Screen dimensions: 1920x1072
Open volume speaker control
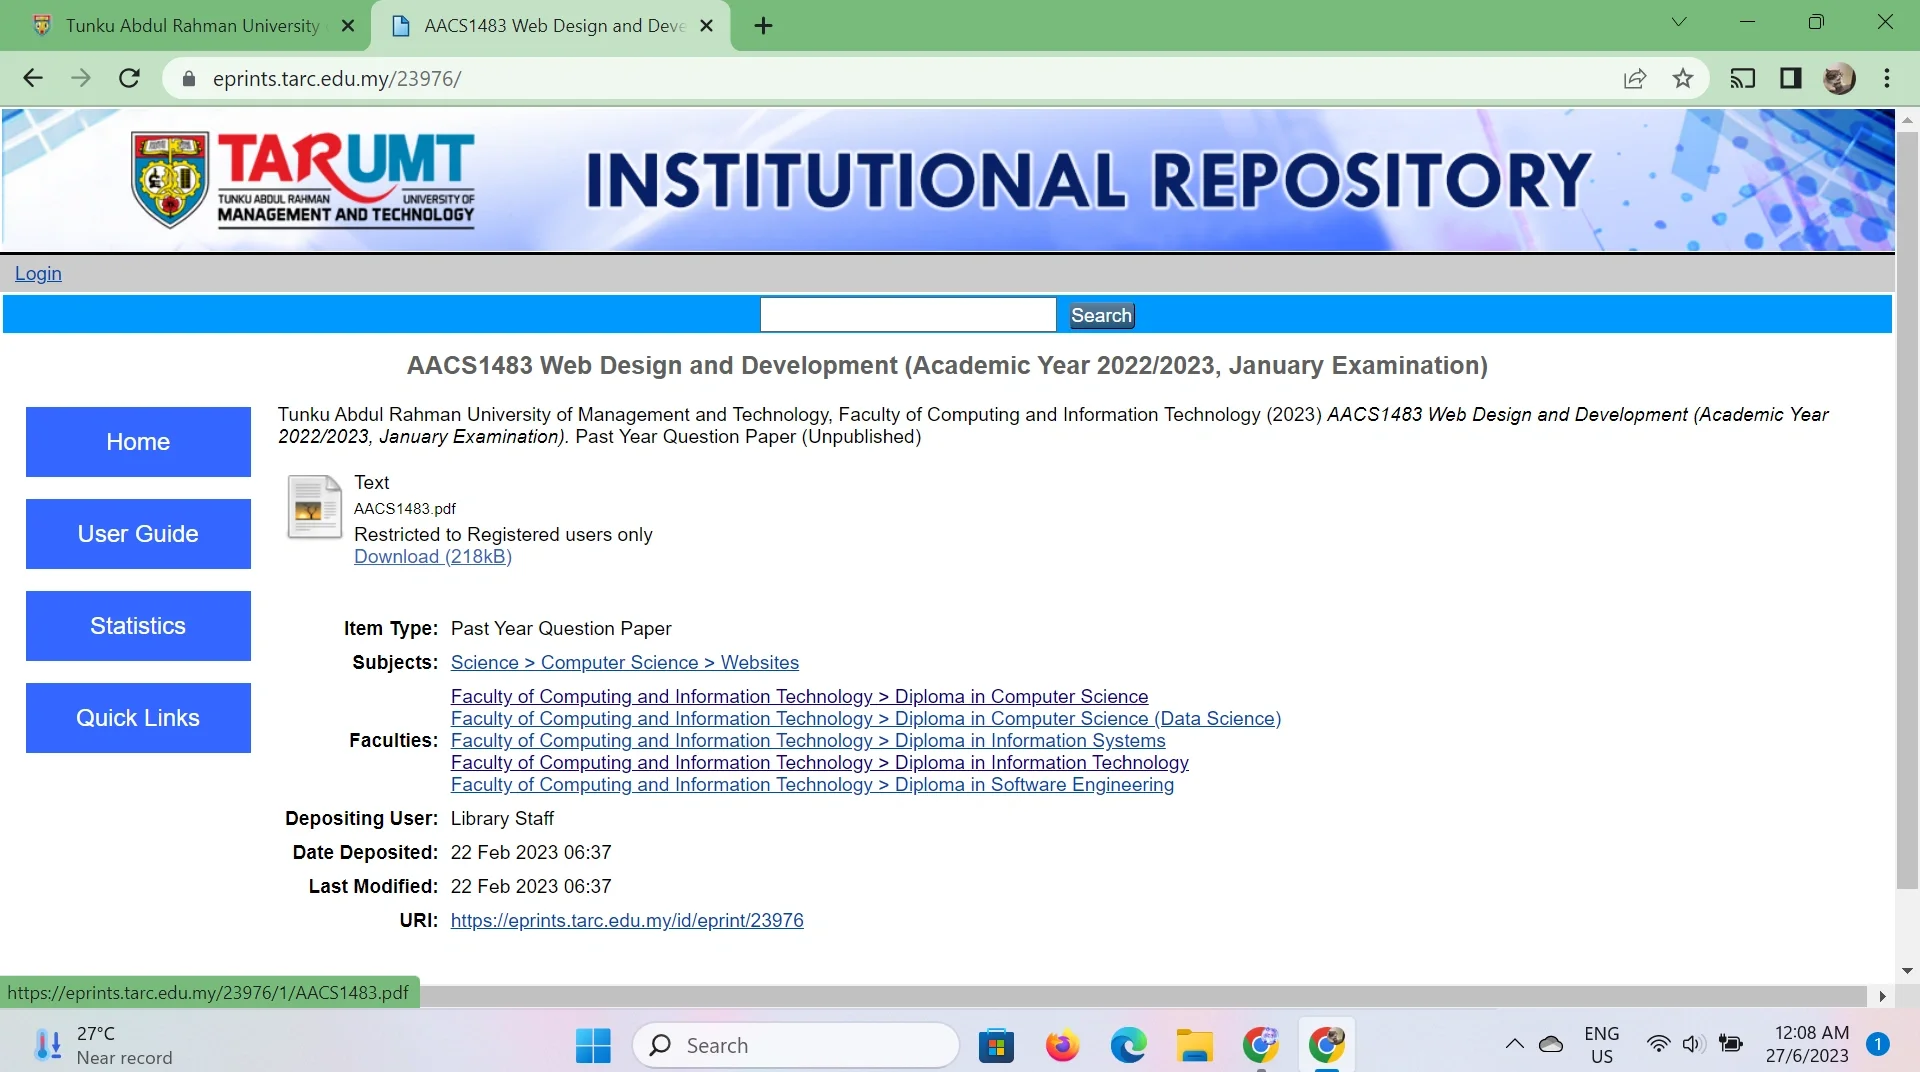1692,1045
